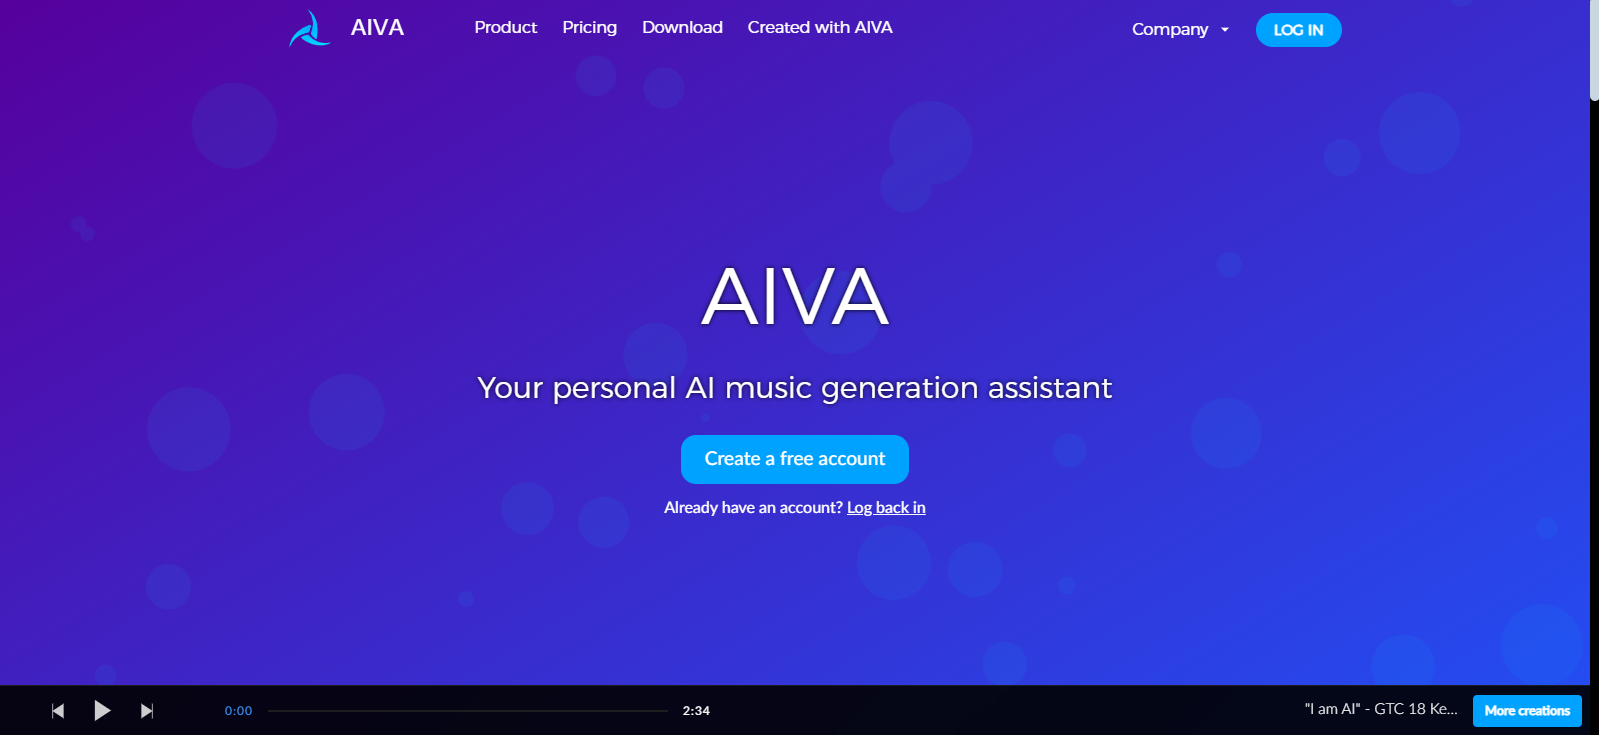Click the More creations button
1599x735 pixels.
coord(1527,711)
